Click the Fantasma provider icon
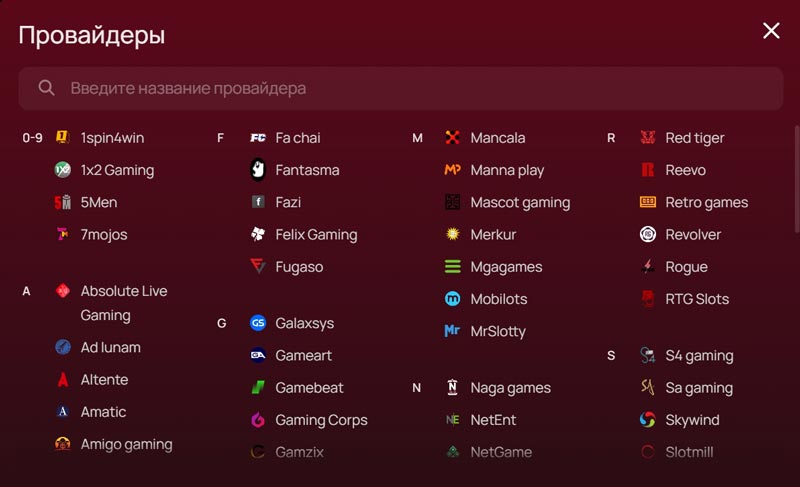Image resolution: width=800 pixels, height=487 pixels. click(x=257, y=170)
